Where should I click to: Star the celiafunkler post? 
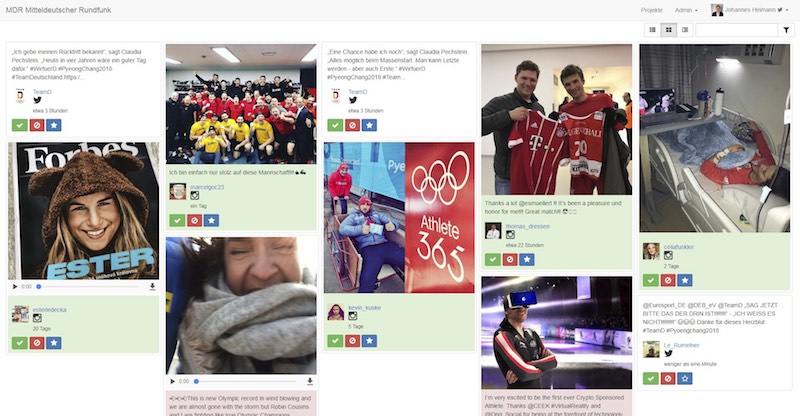click(685, 280)
